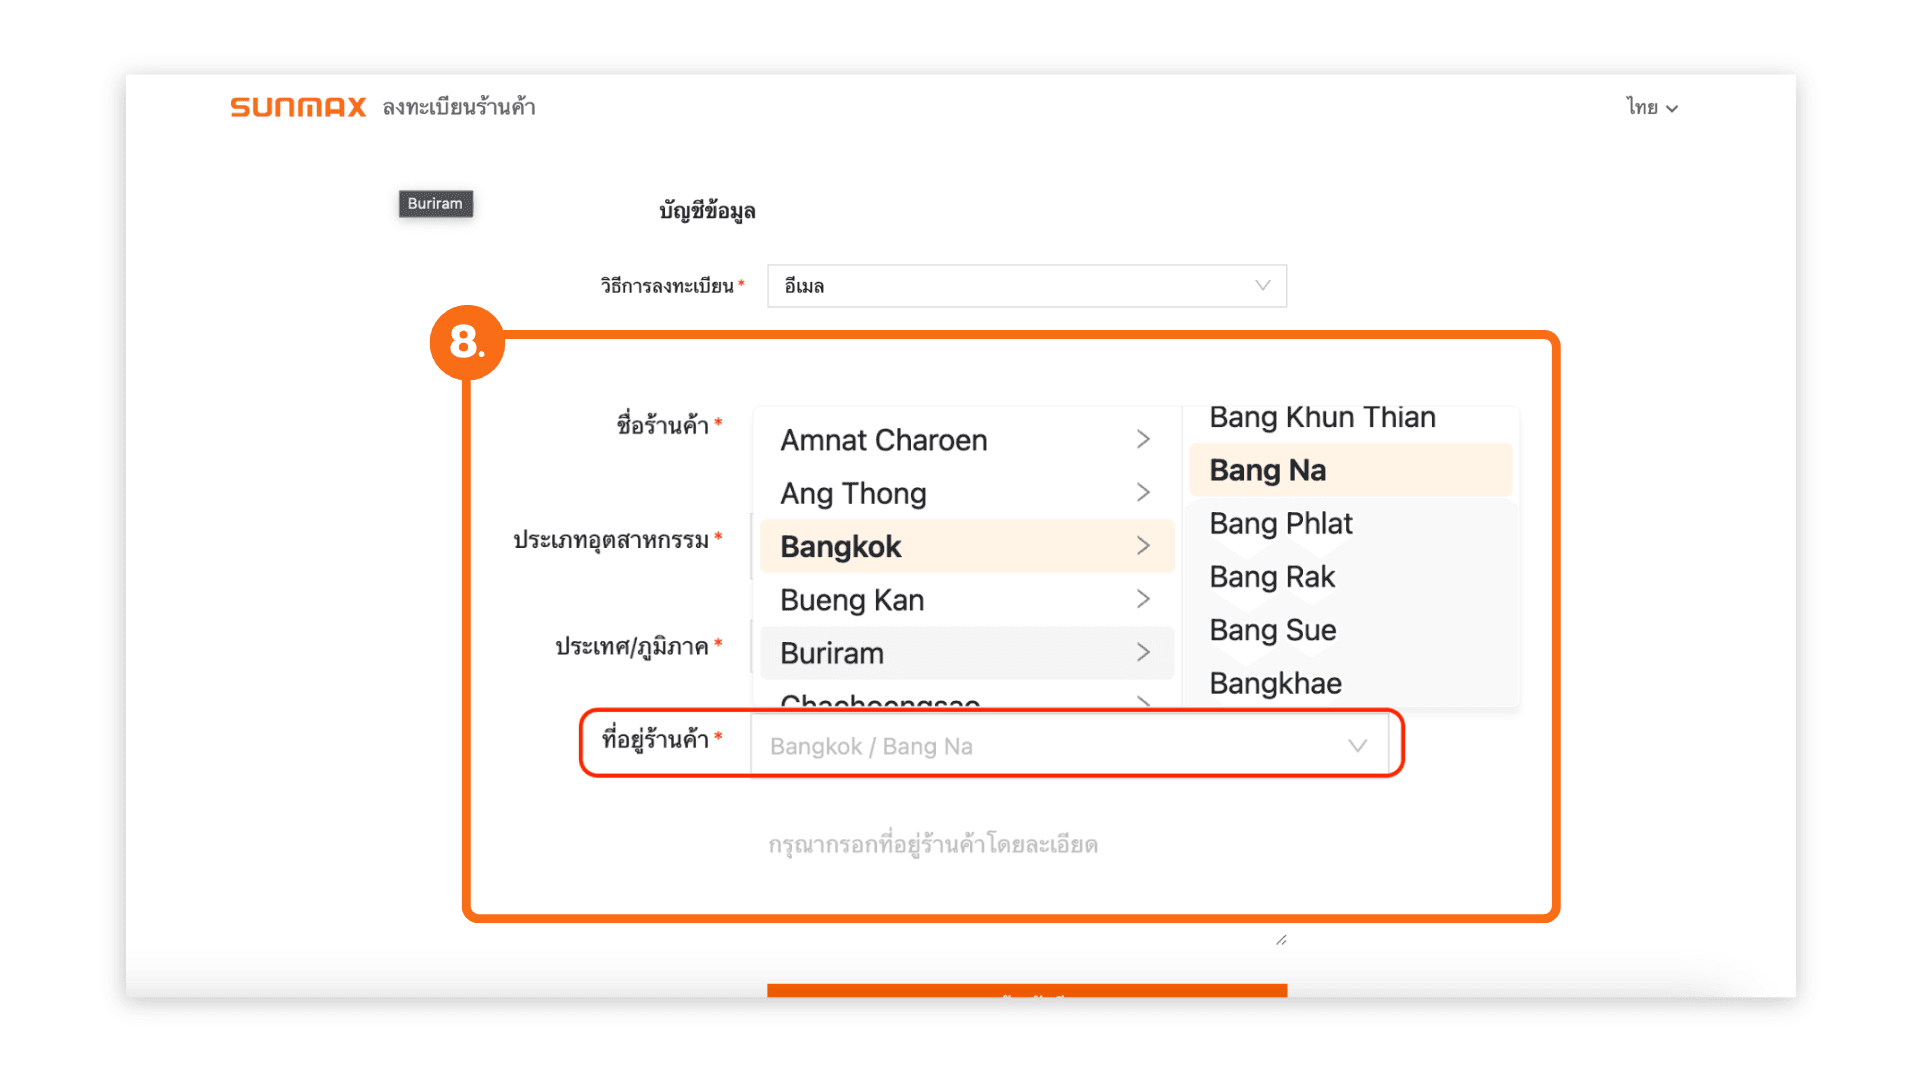Open the ไทย language selector

(x=1651, y=107)
